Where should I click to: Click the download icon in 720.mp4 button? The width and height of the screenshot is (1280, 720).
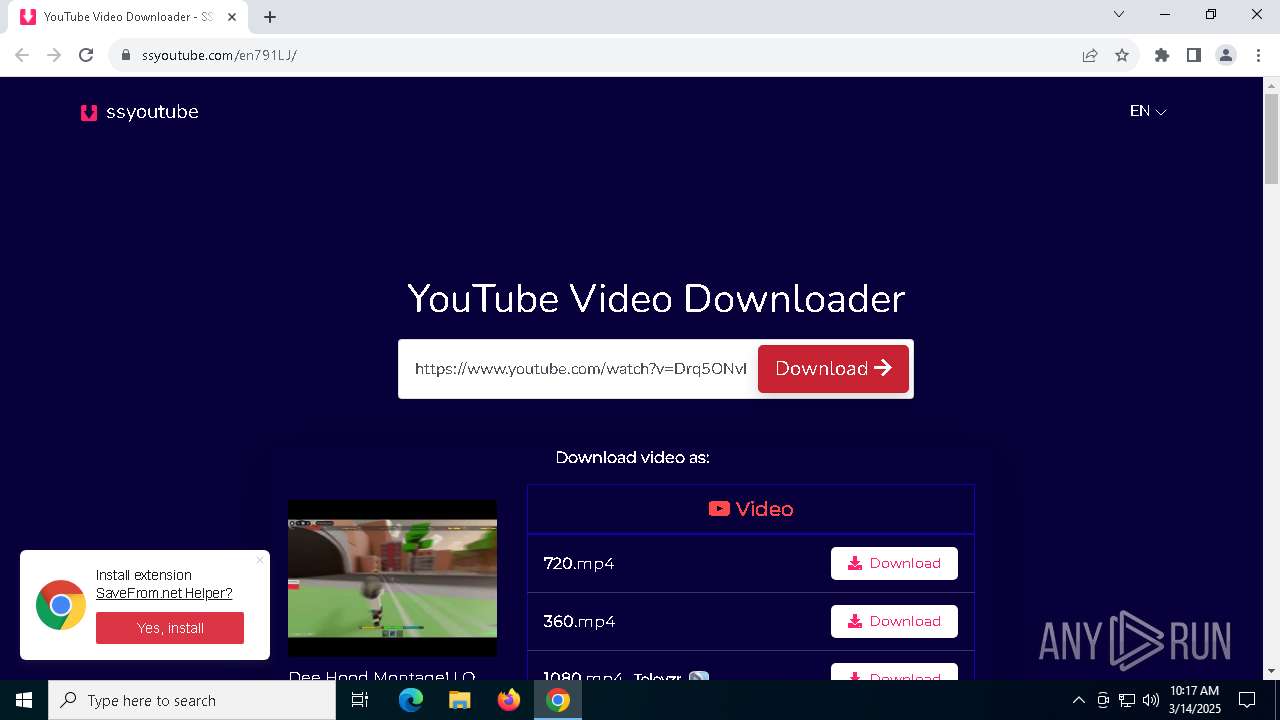click(855, 563)
